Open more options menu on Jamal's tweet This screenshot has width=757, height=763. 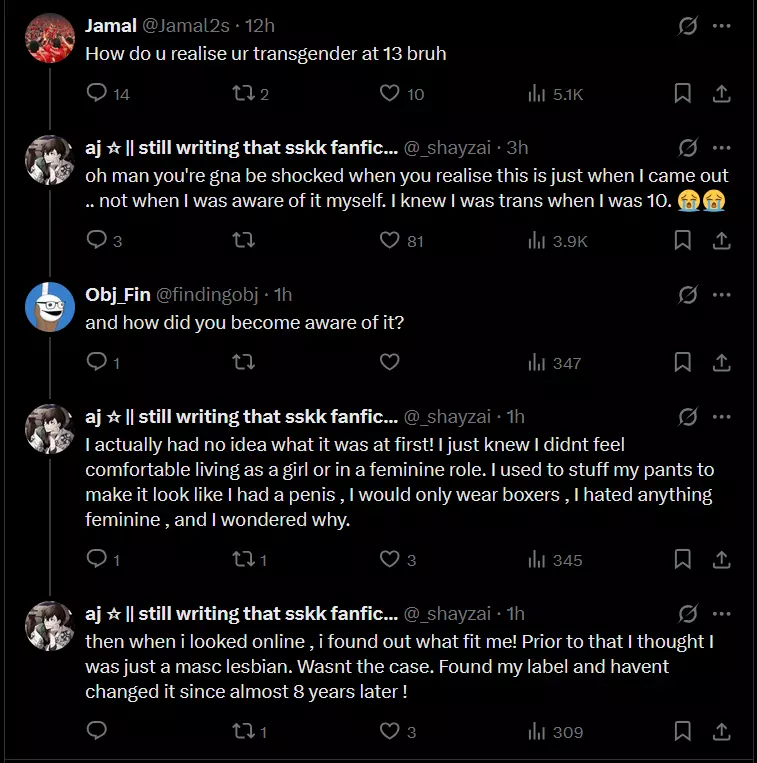click(x=721, y=26)
